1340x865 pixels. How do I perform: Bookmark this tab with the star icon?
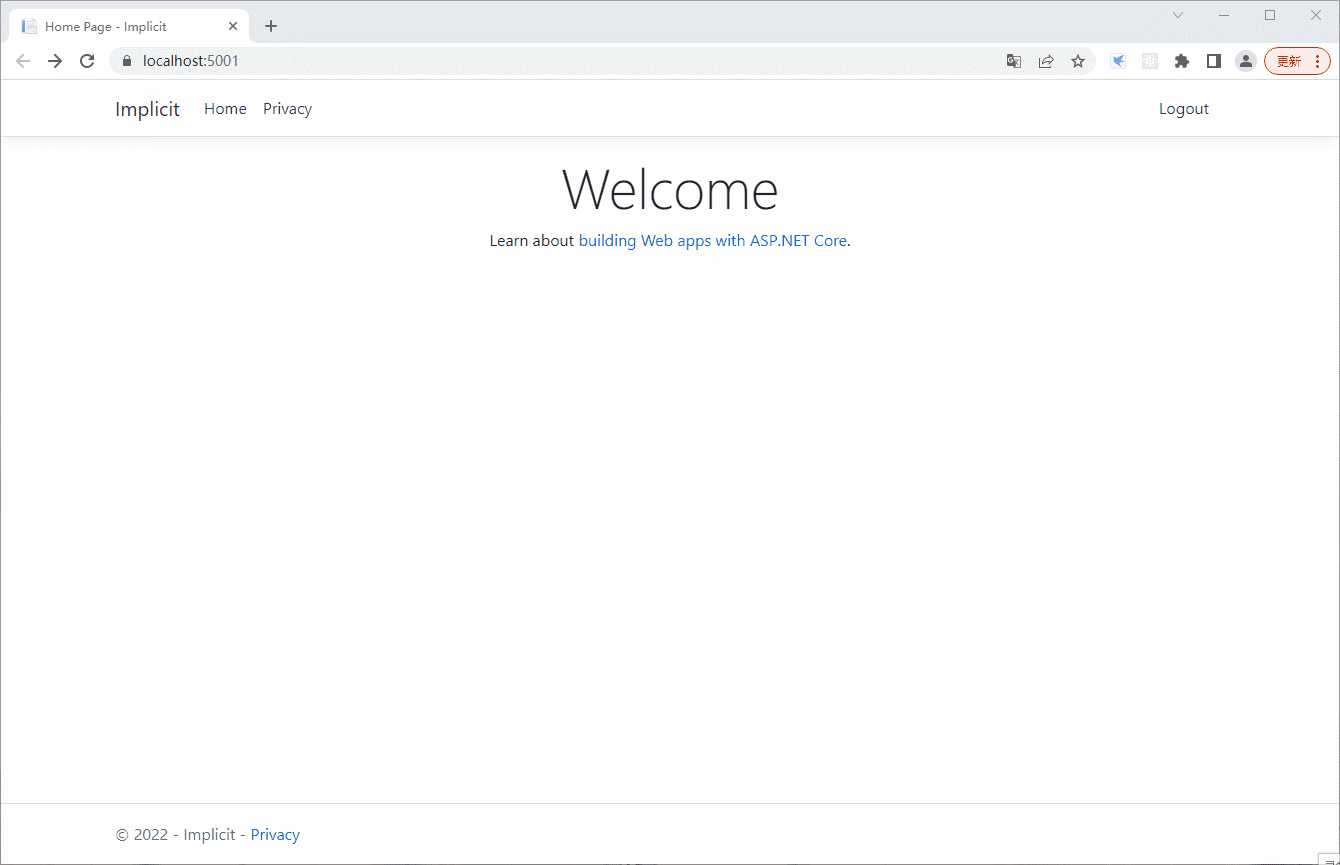[1078, 61]
